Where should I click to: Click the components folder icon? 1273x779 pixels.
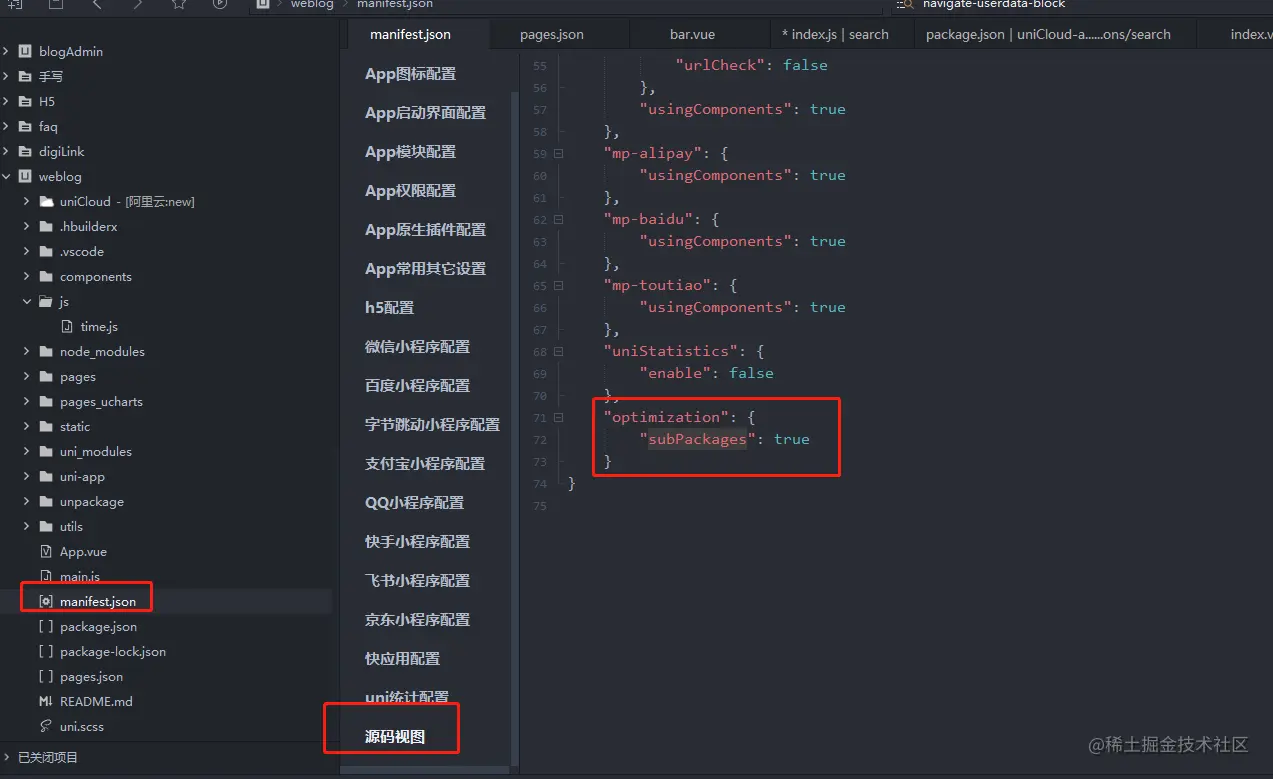(x=46, y=276)
